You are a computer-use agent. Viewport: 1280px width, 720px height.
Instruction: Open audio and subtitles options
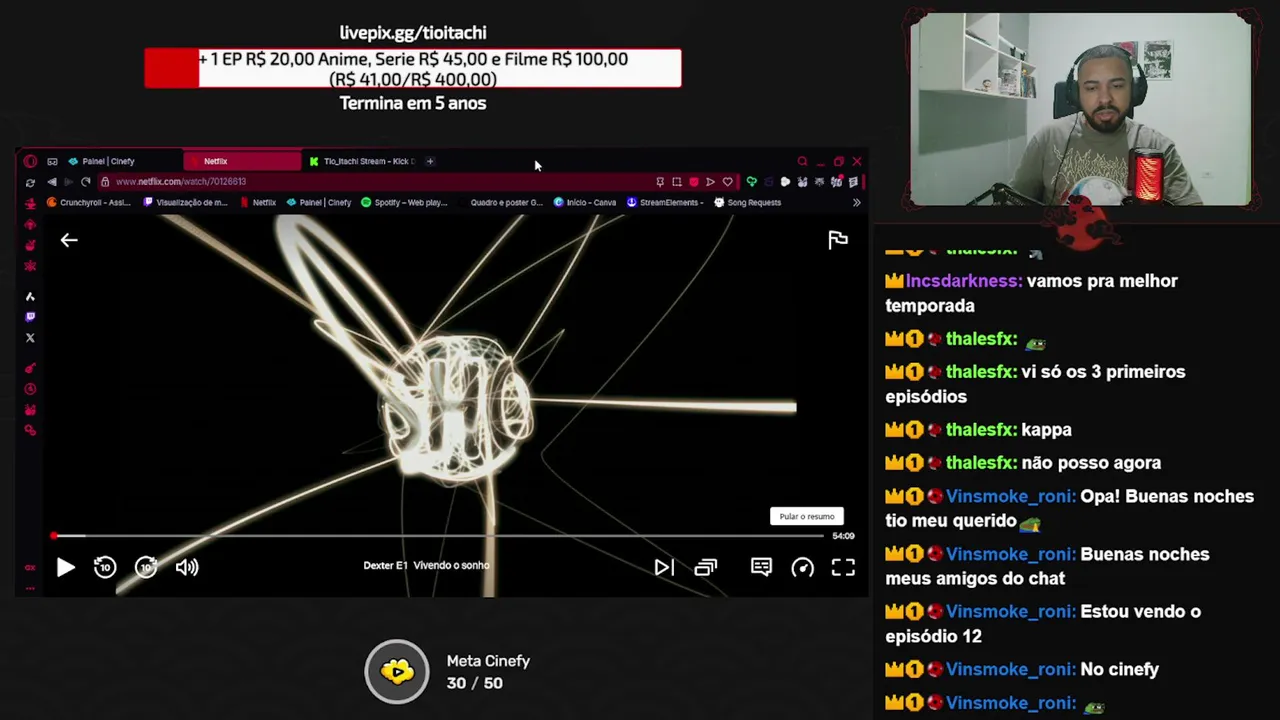[x=761, y=567]
